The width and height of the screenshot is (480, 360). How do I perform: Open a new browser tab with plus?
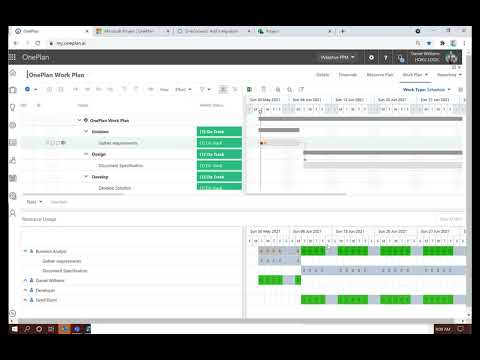(343, 31)
